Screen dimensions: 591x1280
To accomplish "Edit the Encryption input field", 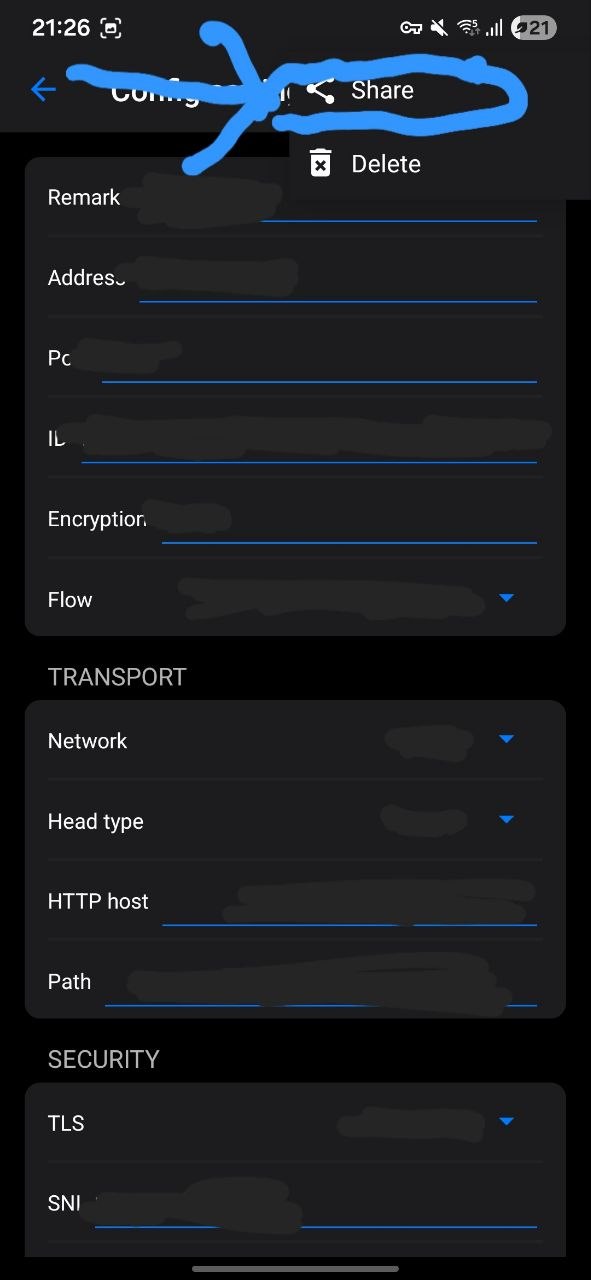I will click(x=349, y=521).
